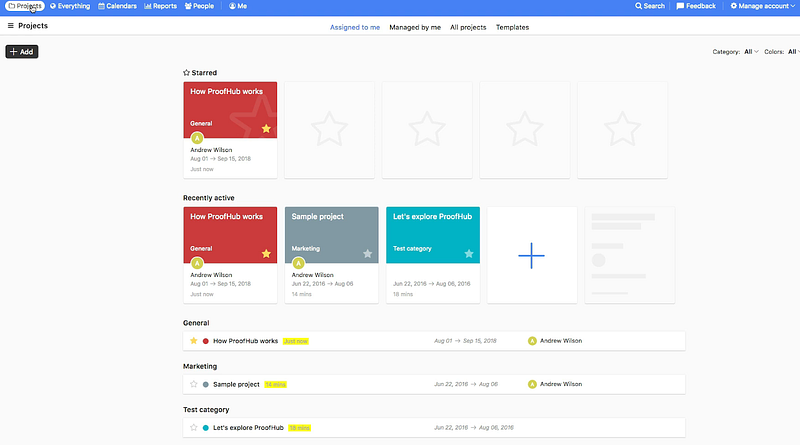Show All projects view
Viewport: 800px width, 445px height.
[x=468, y=28]
